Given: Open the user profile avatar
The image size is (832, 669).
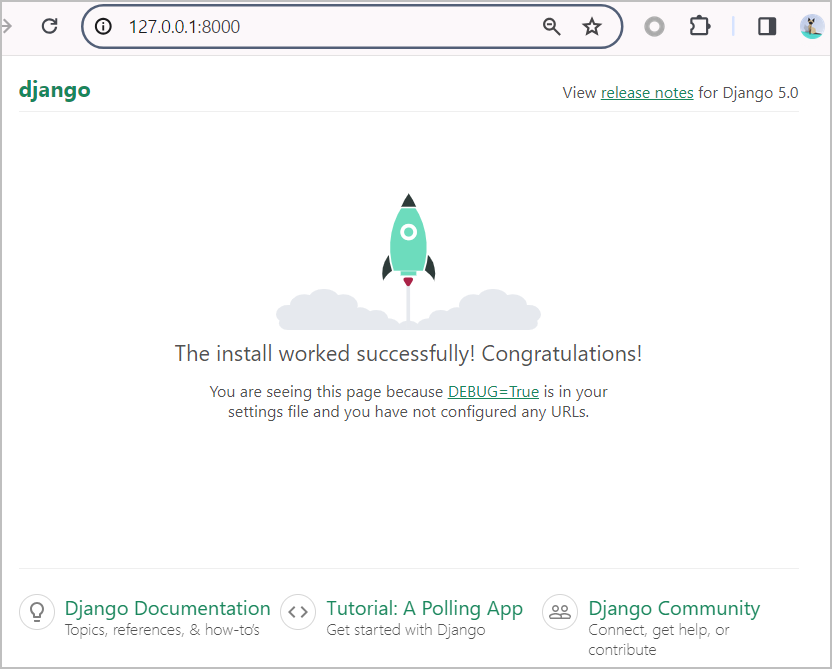Looking at the screenshot, I should click(812, 26).
